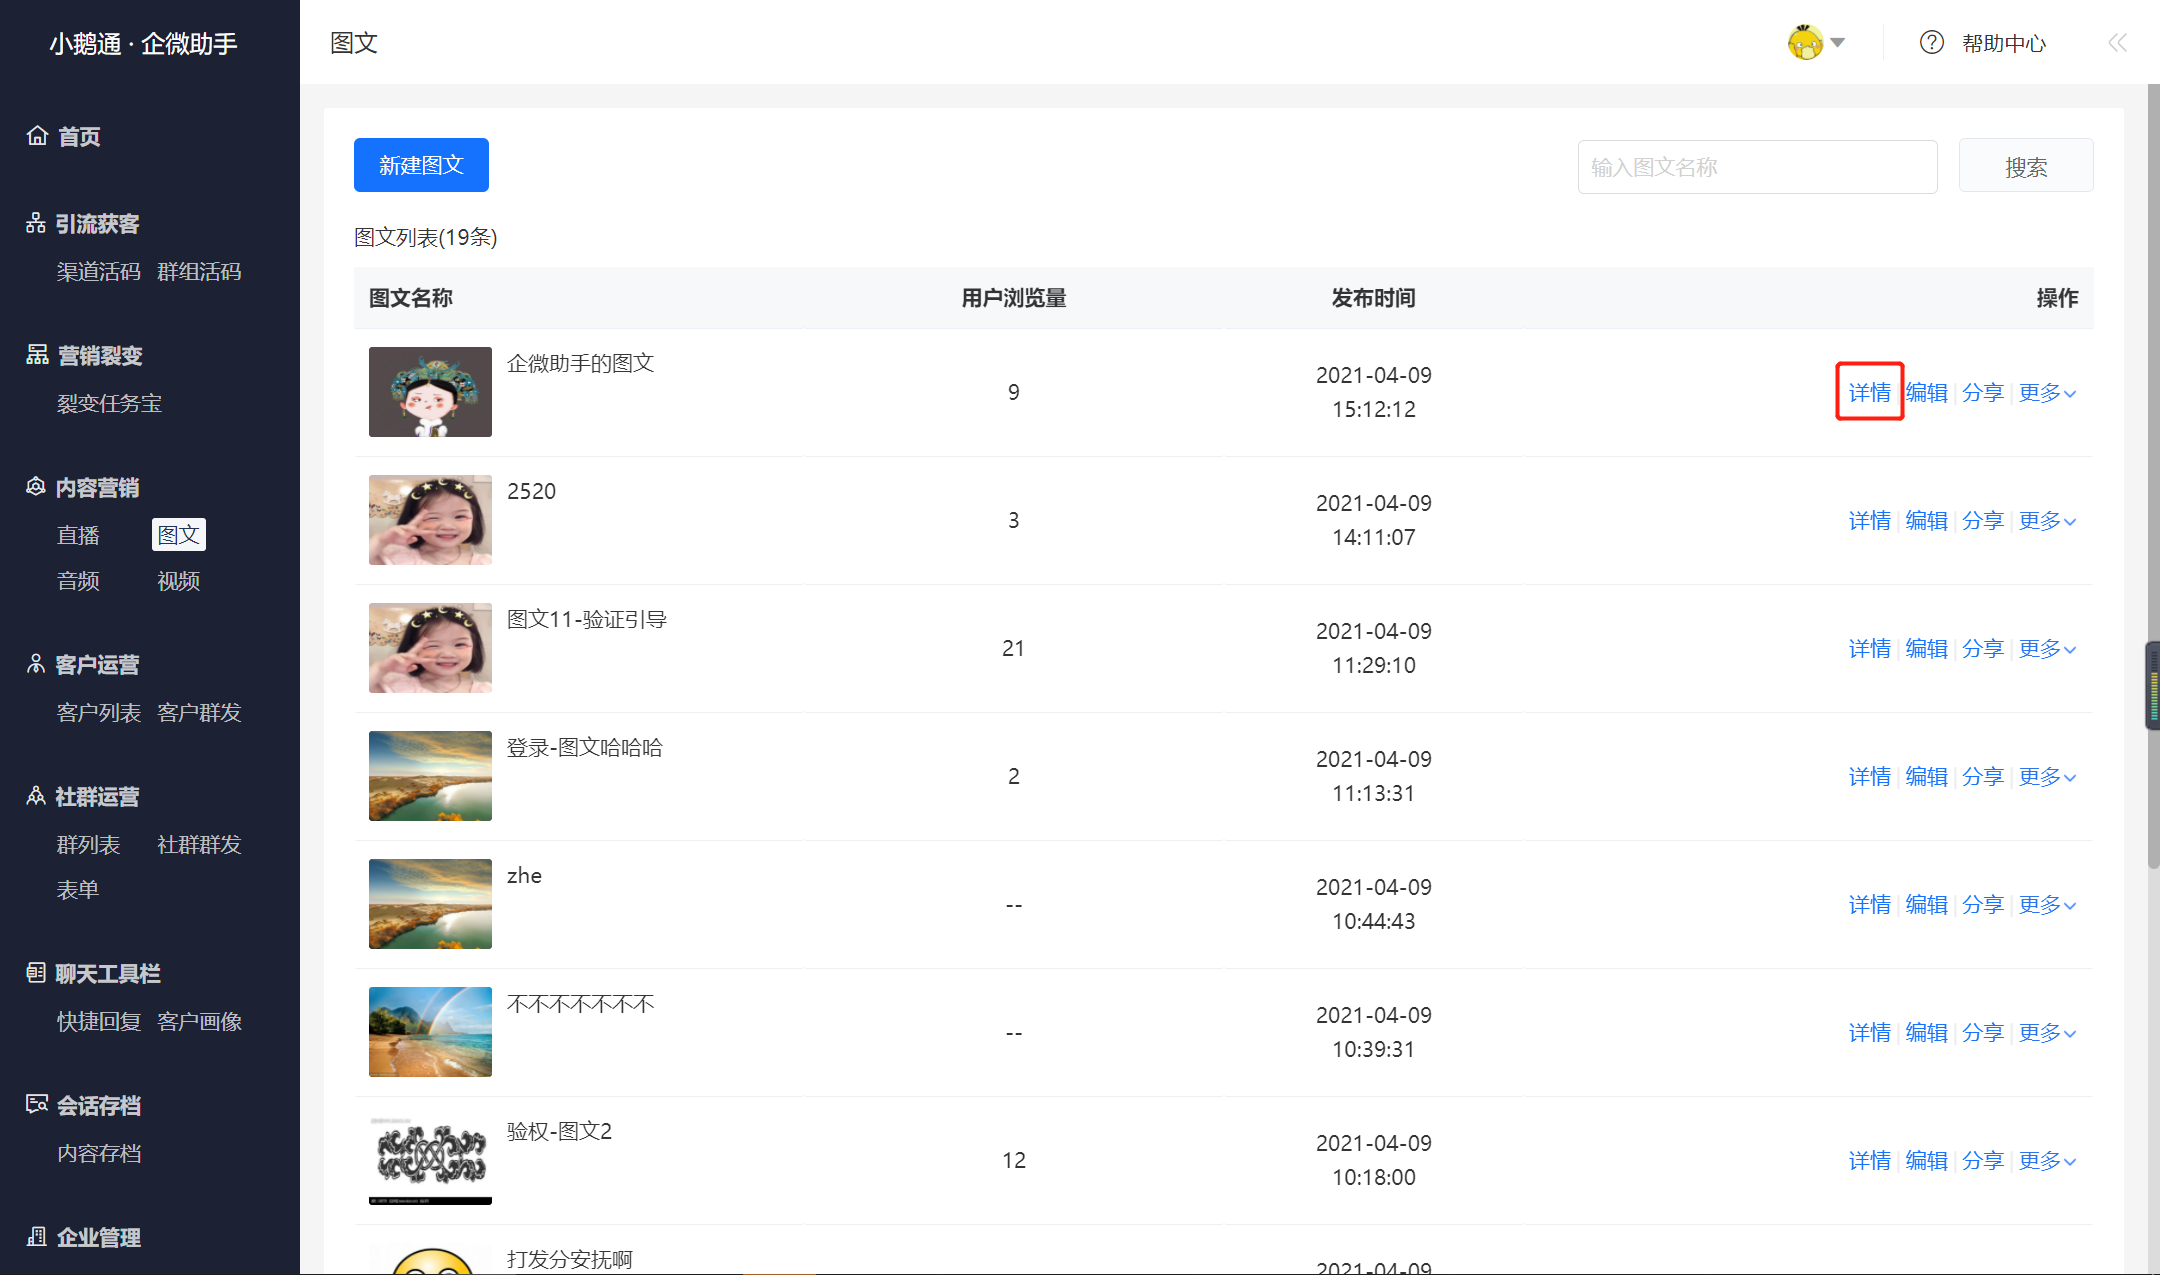Click the vertical page scrollbar
Screen dimensions: 2160x1275
coord(2153,476)
